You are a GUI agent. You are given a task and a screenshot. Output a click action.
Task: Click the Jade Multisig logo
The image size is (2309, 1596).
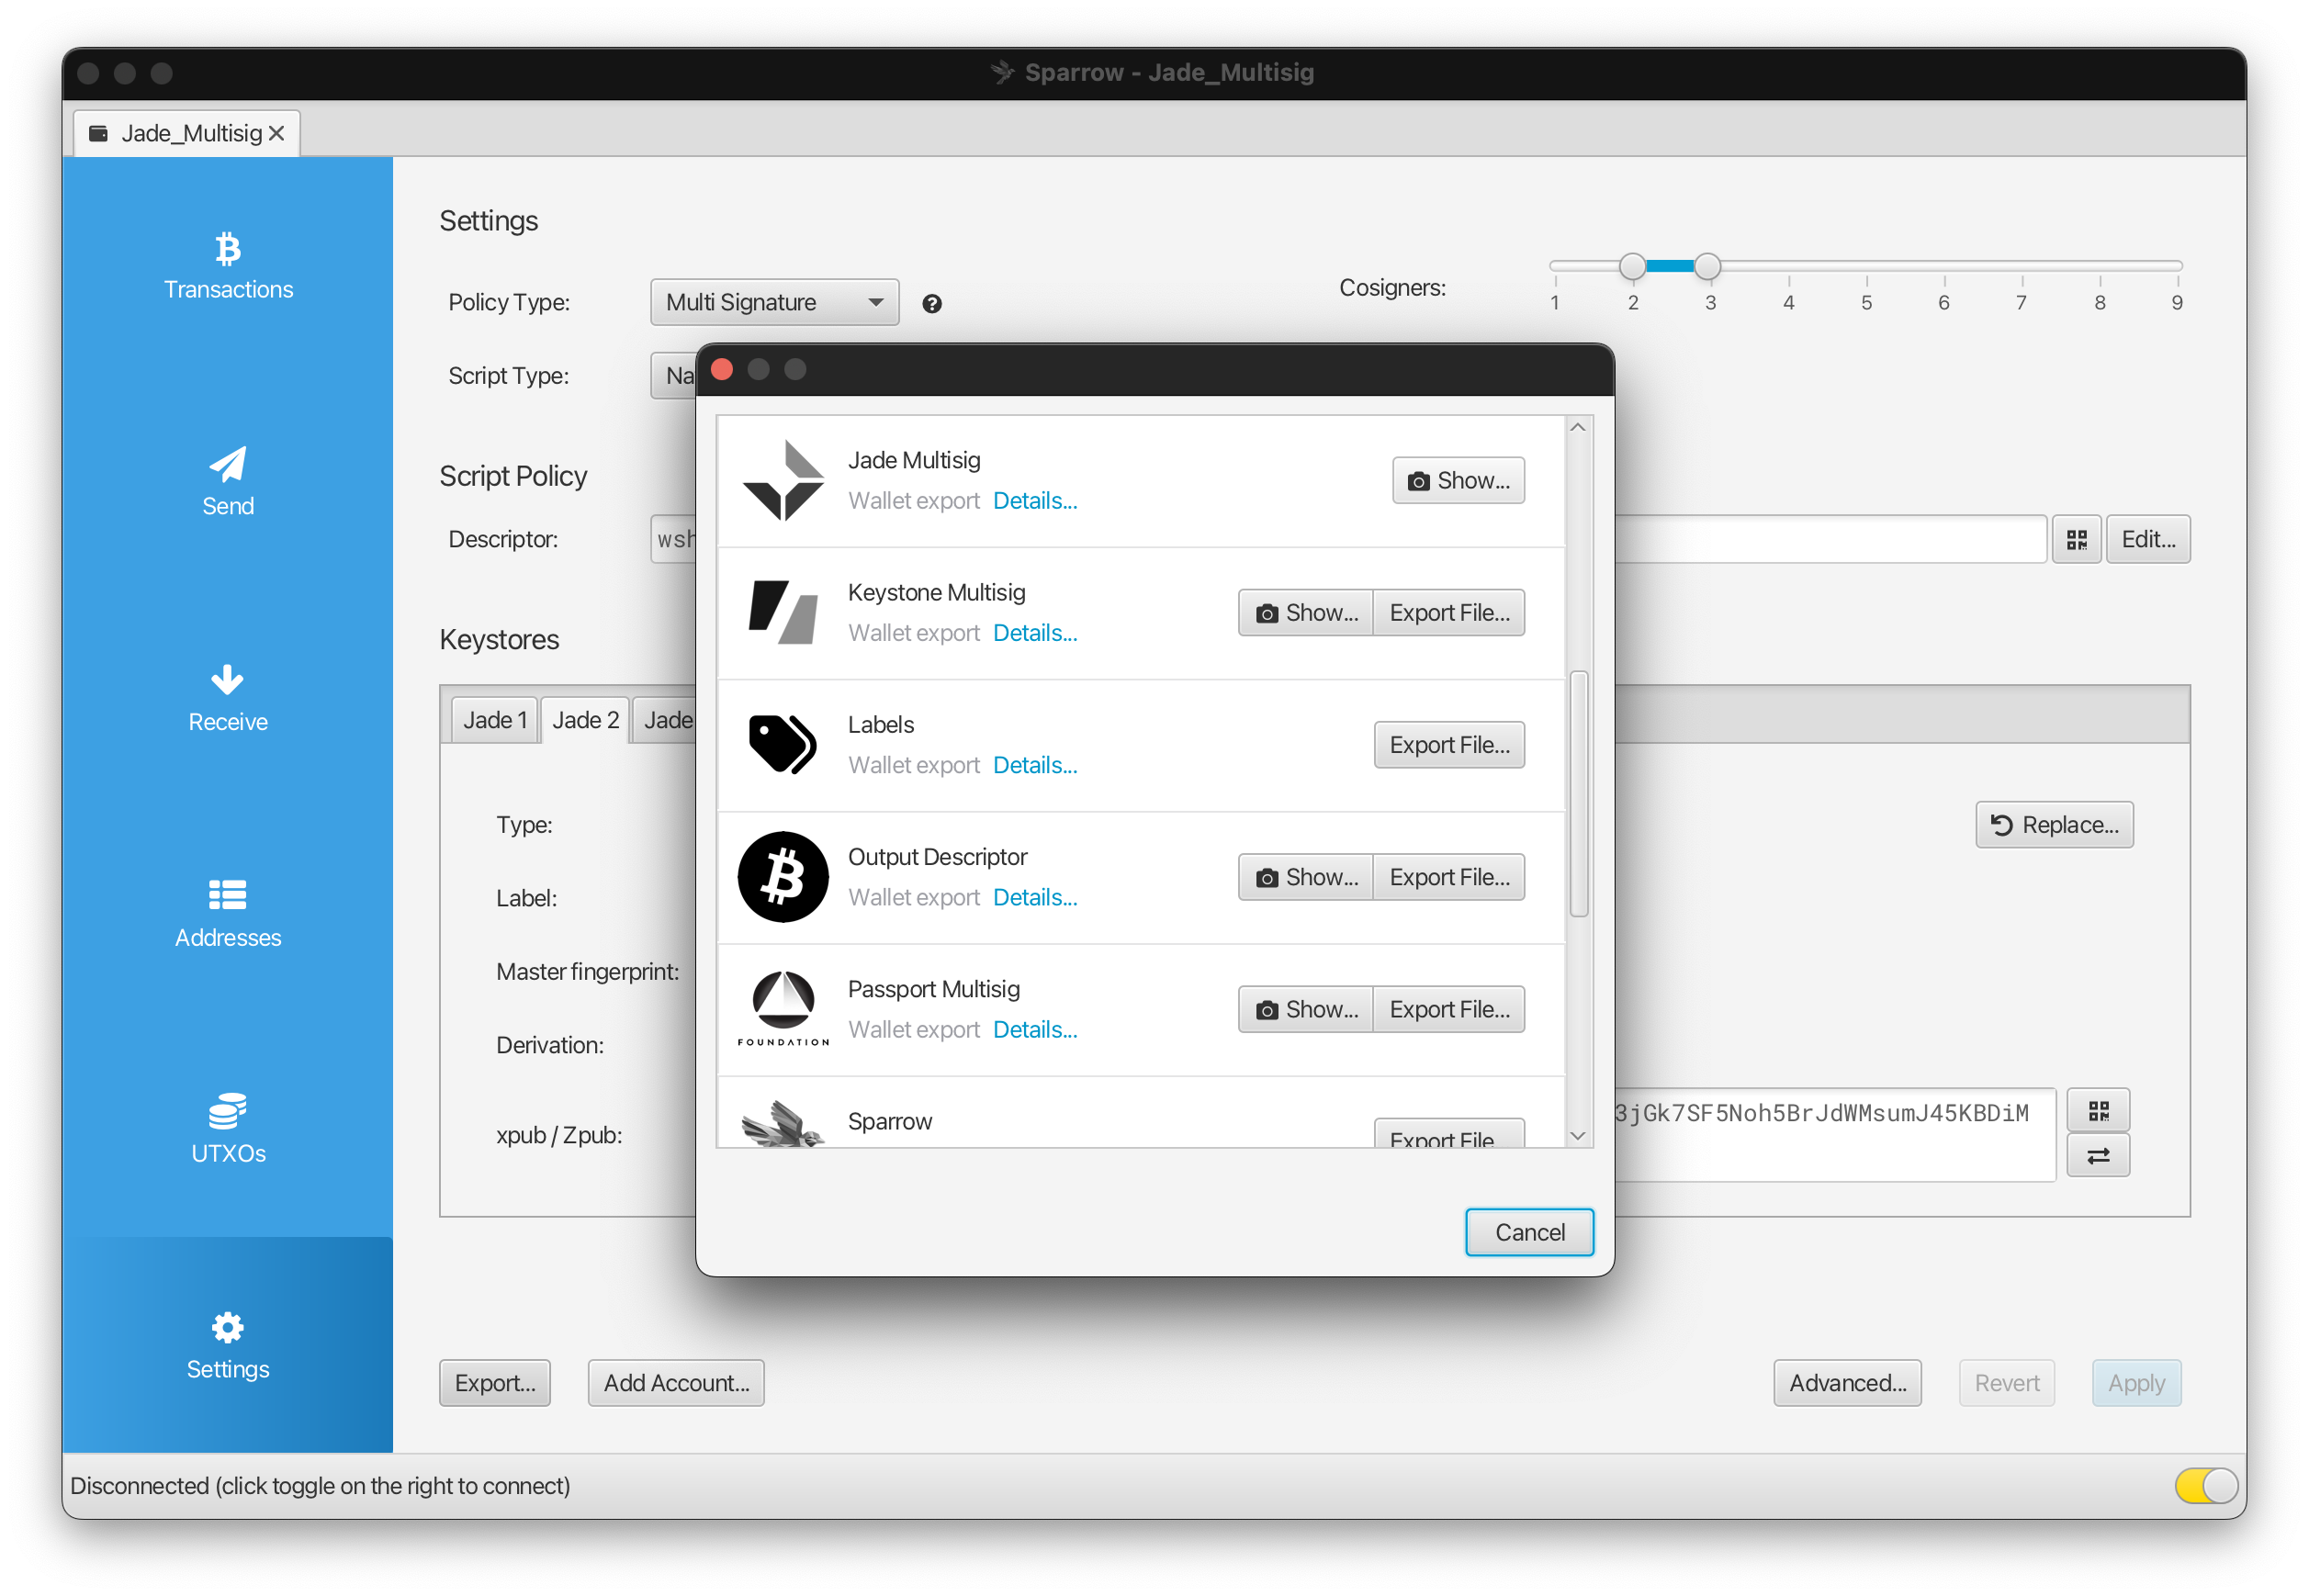pos(783,481)
